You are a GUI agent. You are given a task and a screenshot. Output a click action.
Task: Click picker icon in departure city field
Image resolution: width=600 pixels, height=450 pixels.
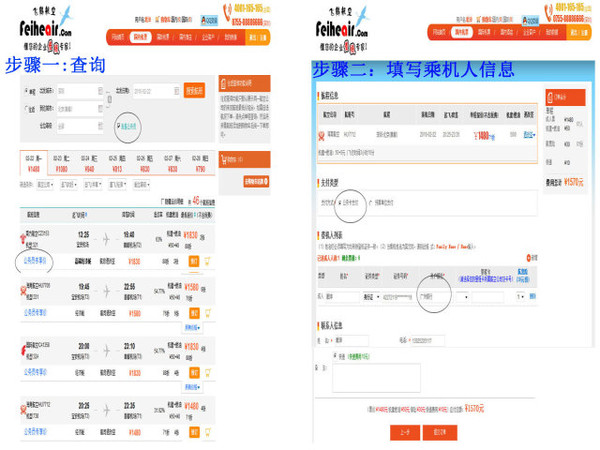(x=100, y=91)
